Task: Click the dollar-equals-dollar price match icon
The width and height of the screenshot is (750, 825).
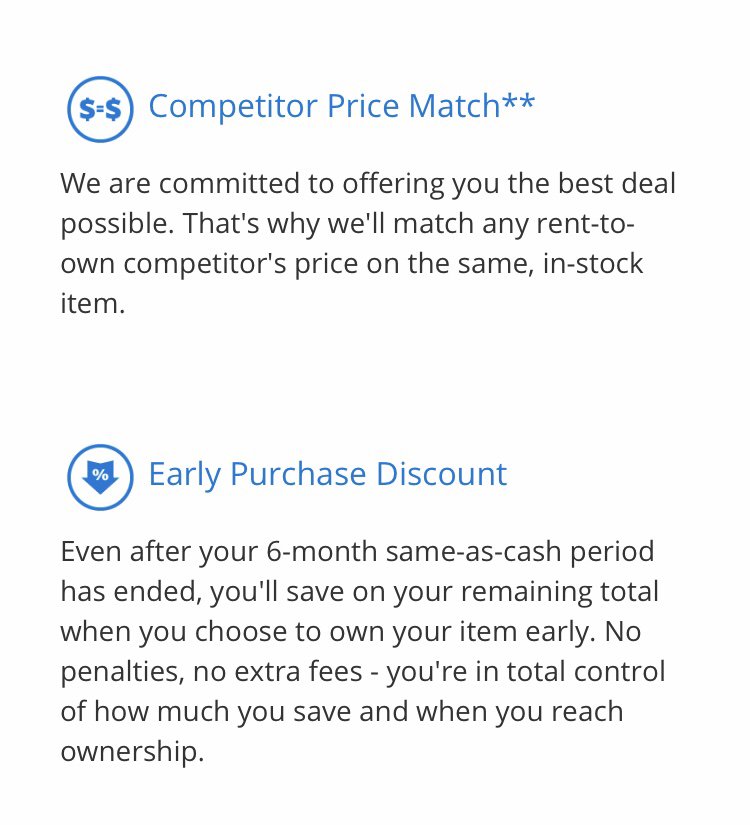Action: (100, 108)
